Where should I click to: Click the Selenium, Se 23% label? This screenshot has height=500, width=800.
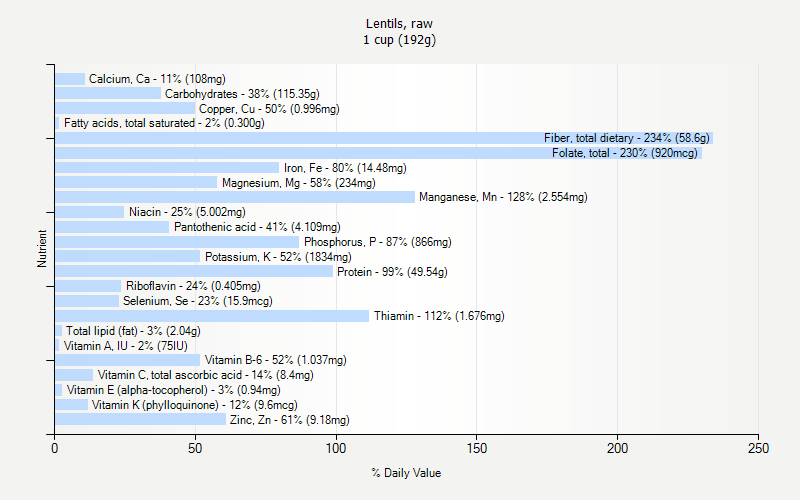pos(197,301)
